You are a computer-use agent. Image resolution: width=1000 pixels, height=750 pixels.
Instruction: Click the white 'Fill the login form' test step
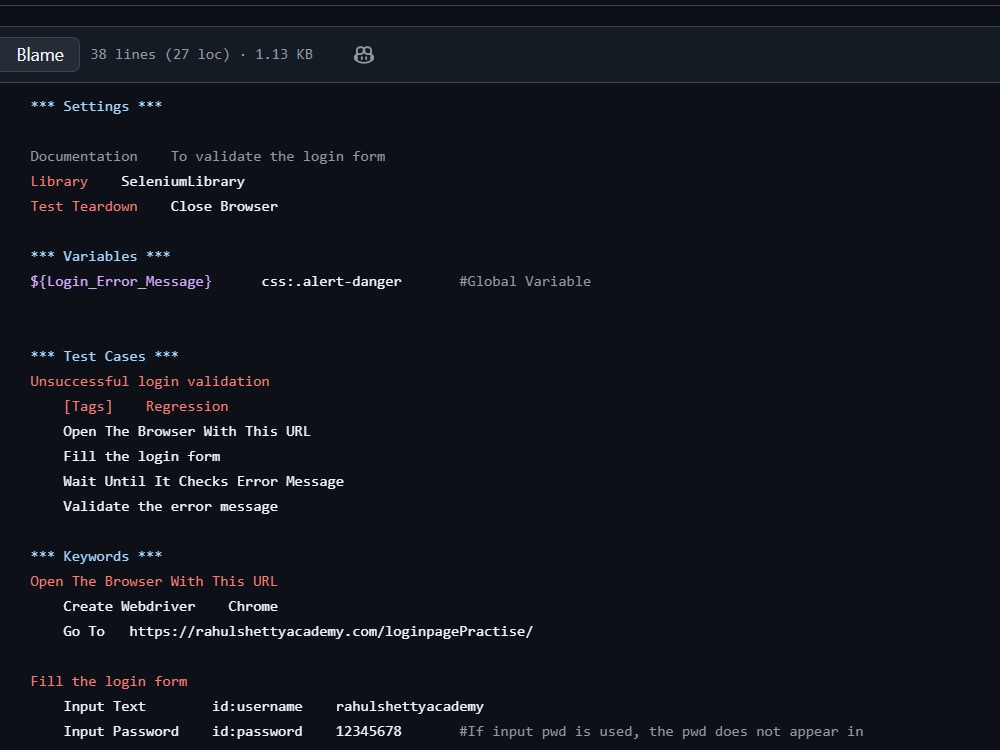pos(142,457)
